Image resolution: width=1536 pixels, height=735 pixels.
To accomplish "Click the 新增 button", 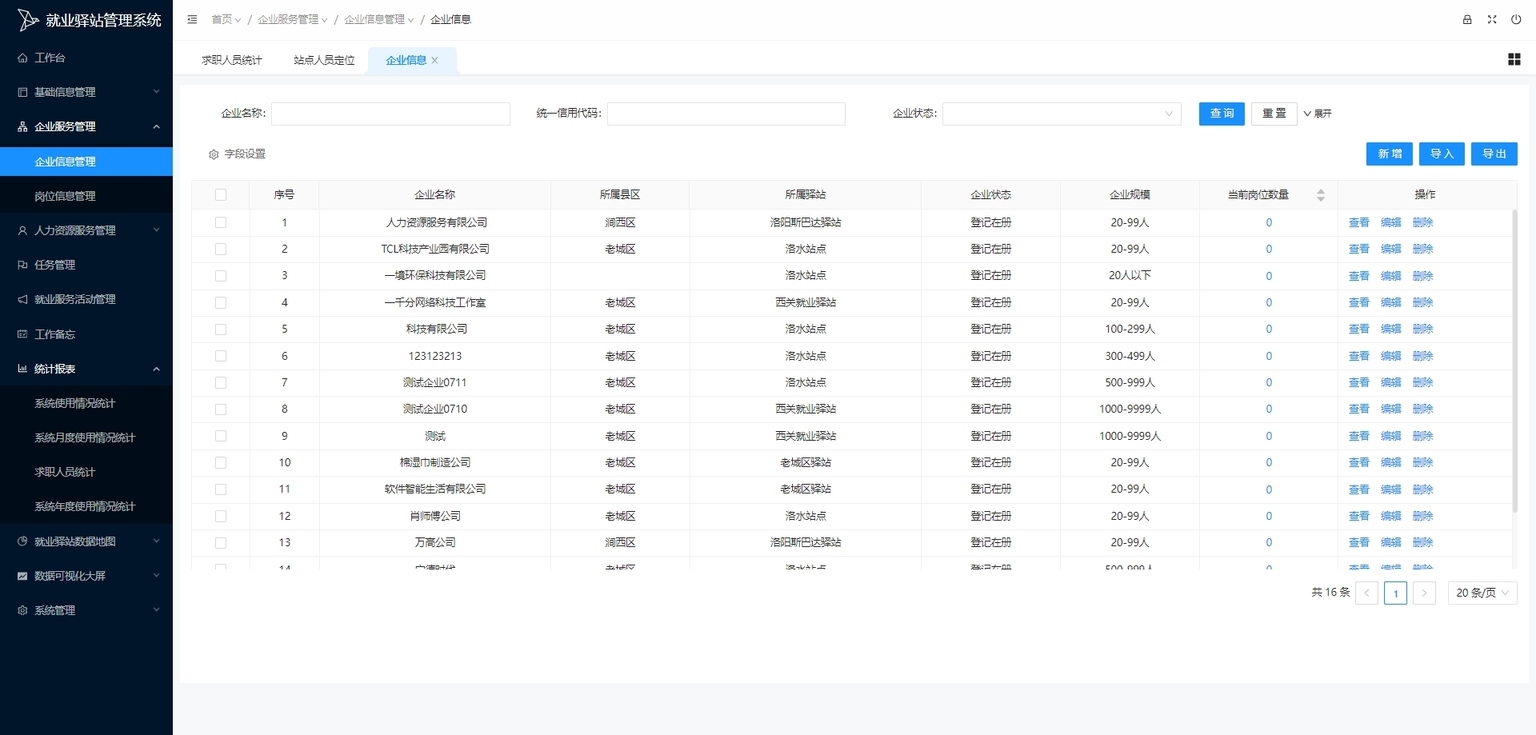I will click(1389, 154).
